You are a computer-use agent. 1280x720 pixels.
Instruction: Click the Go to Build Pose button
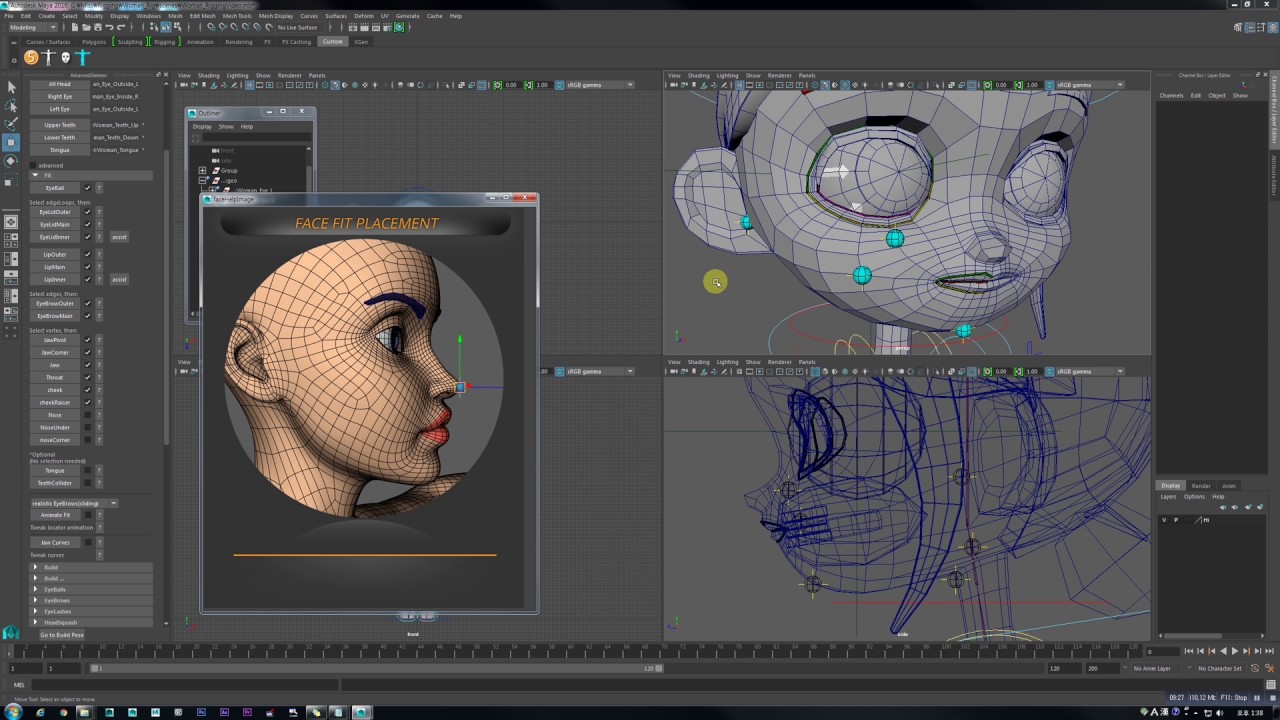tap(62, 635)
